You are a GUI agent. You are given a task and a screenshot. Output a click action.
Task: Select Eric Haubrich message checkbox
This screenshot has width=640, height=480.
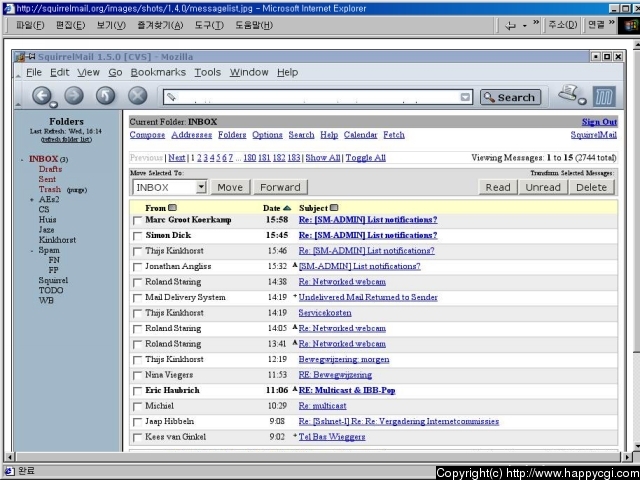(138, 391)
